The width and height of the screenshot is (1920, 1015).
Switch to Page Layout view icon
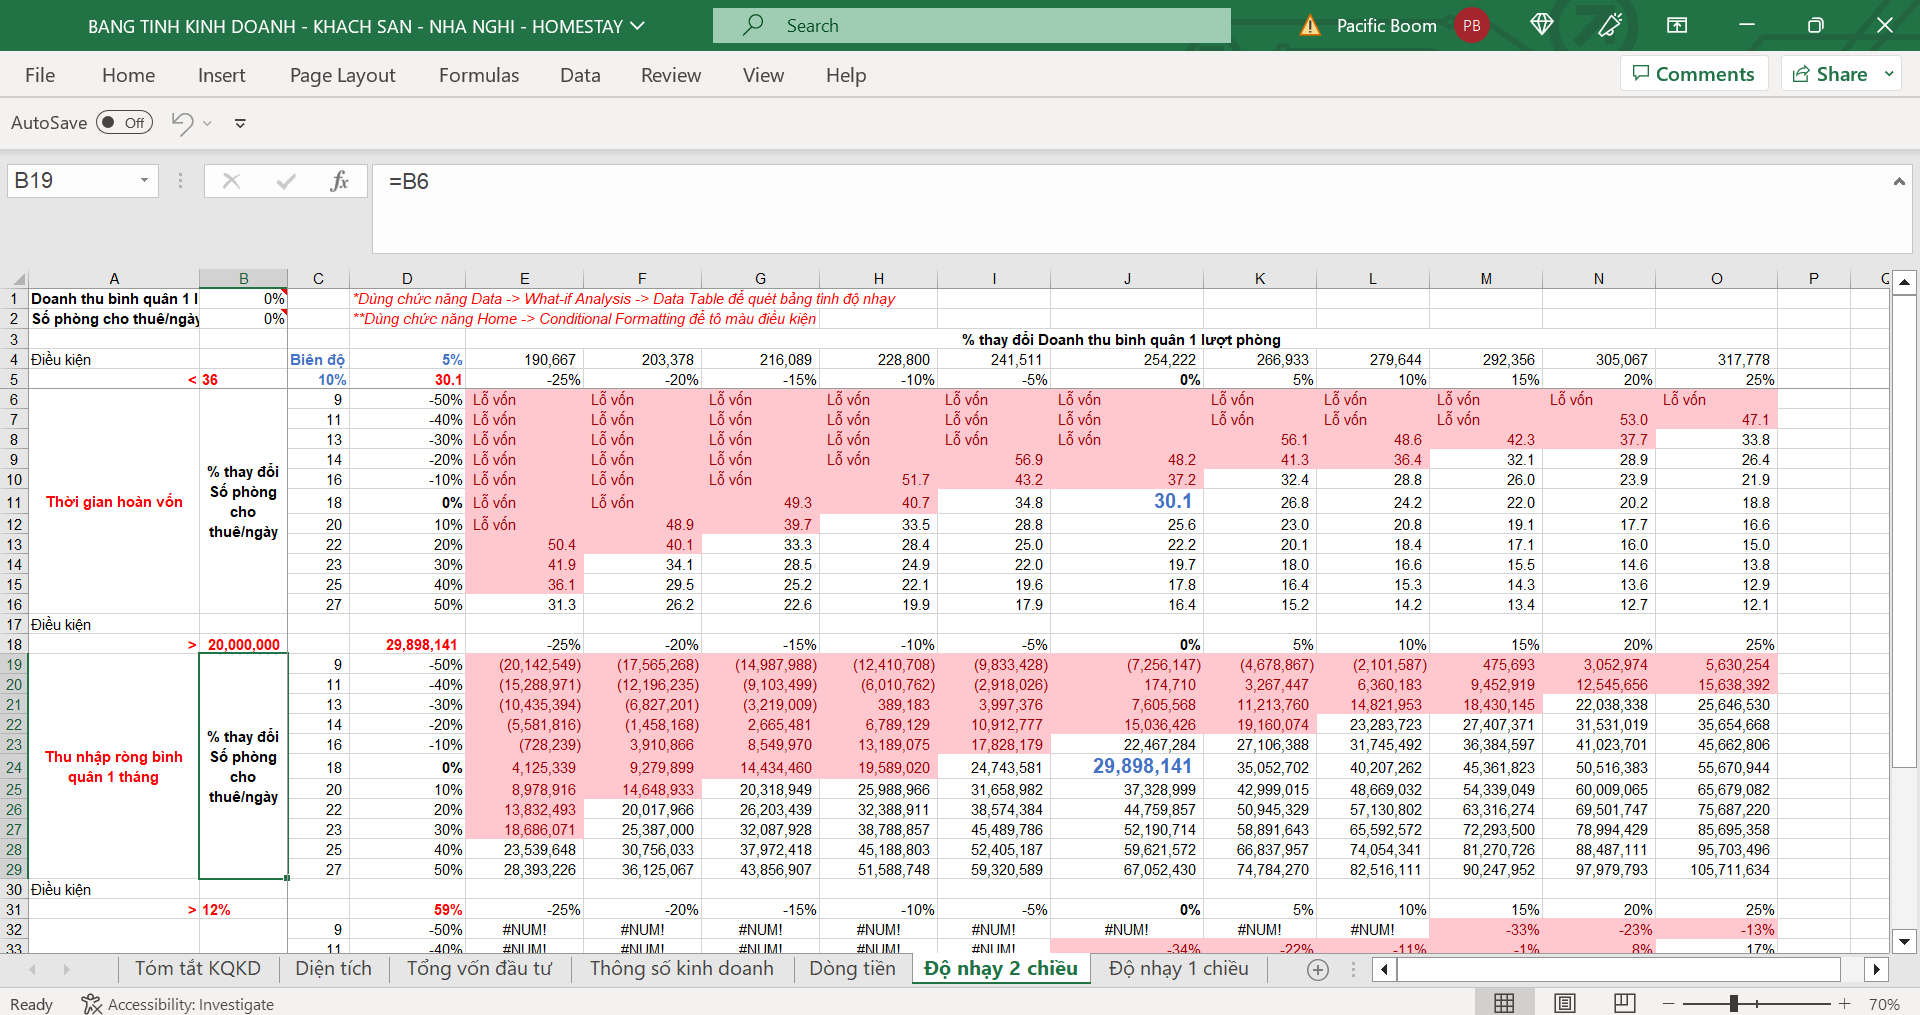click(1565, 1003)
